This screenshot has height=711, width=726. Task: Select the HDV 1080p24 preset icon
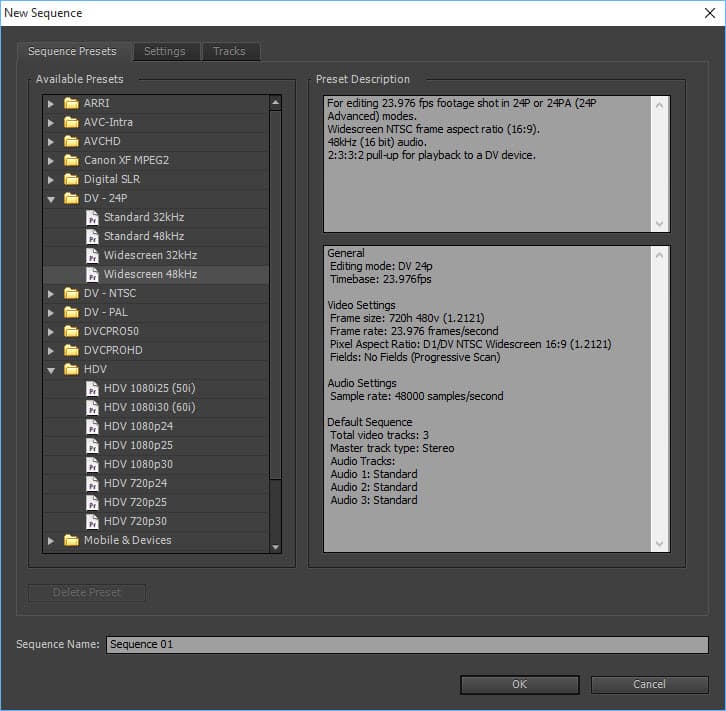(93, 426)
